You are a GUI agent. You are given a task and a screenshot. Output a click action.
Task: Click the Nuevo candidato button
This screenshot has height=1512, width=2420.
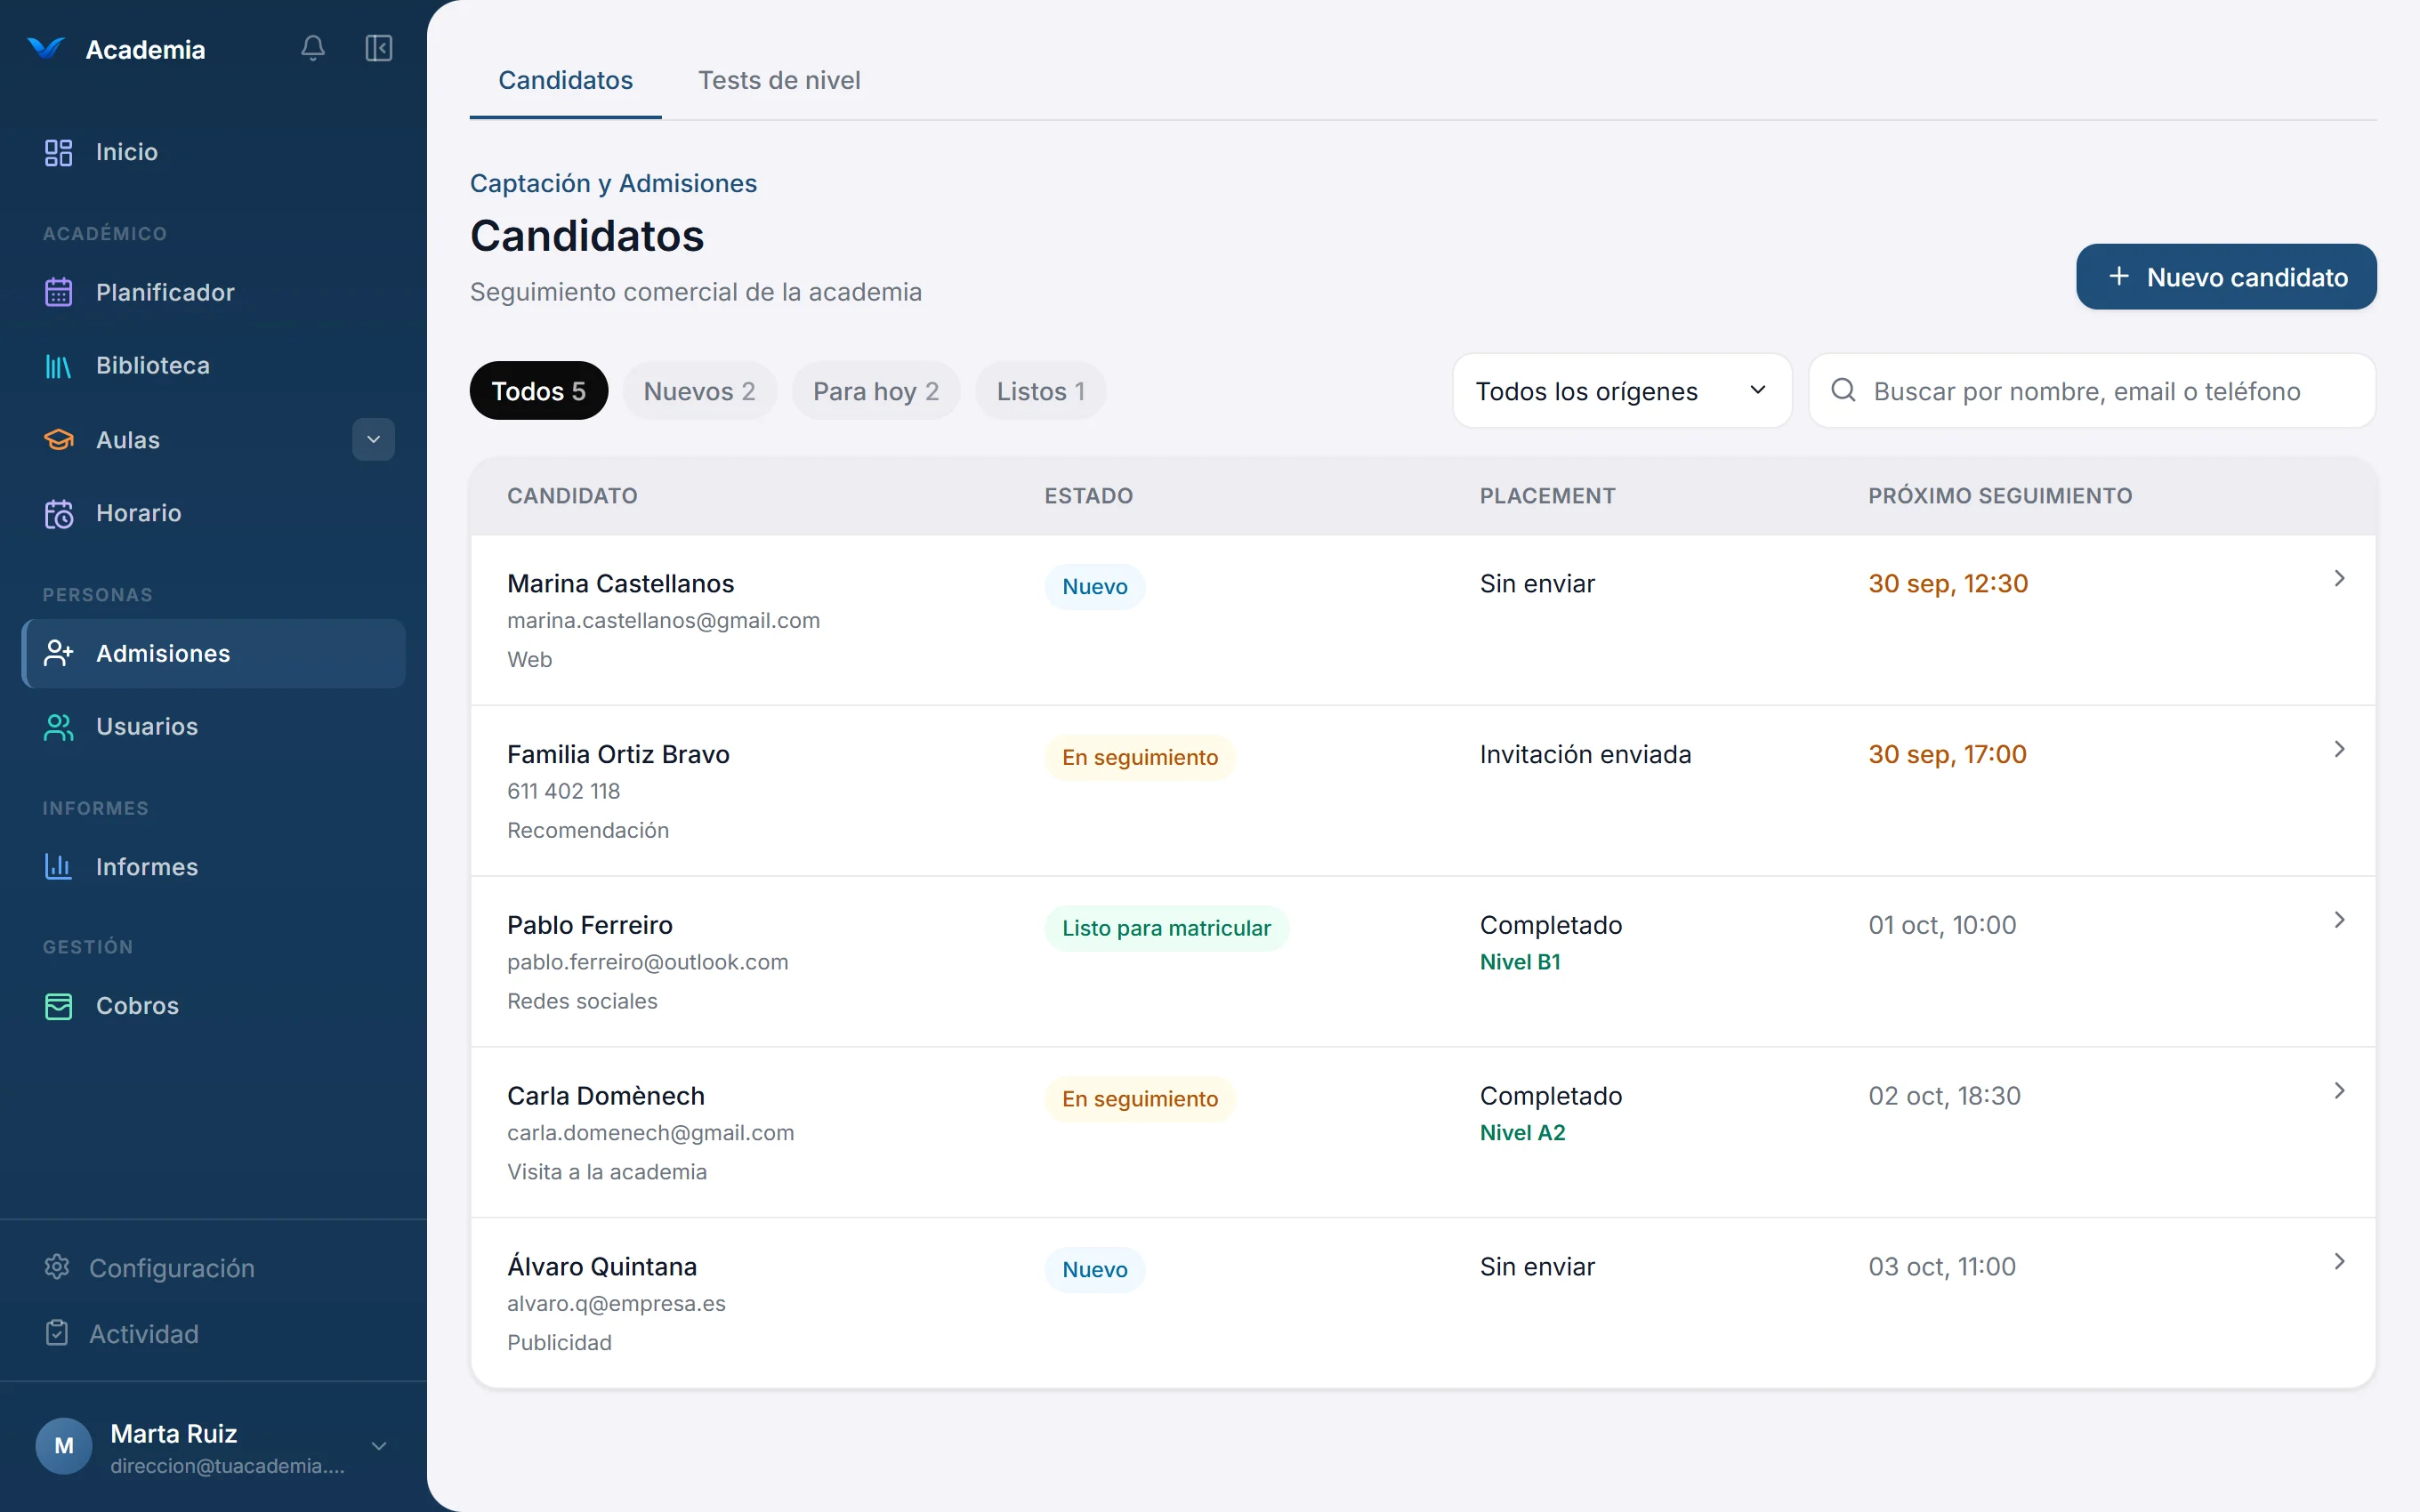coord(2226,277)
